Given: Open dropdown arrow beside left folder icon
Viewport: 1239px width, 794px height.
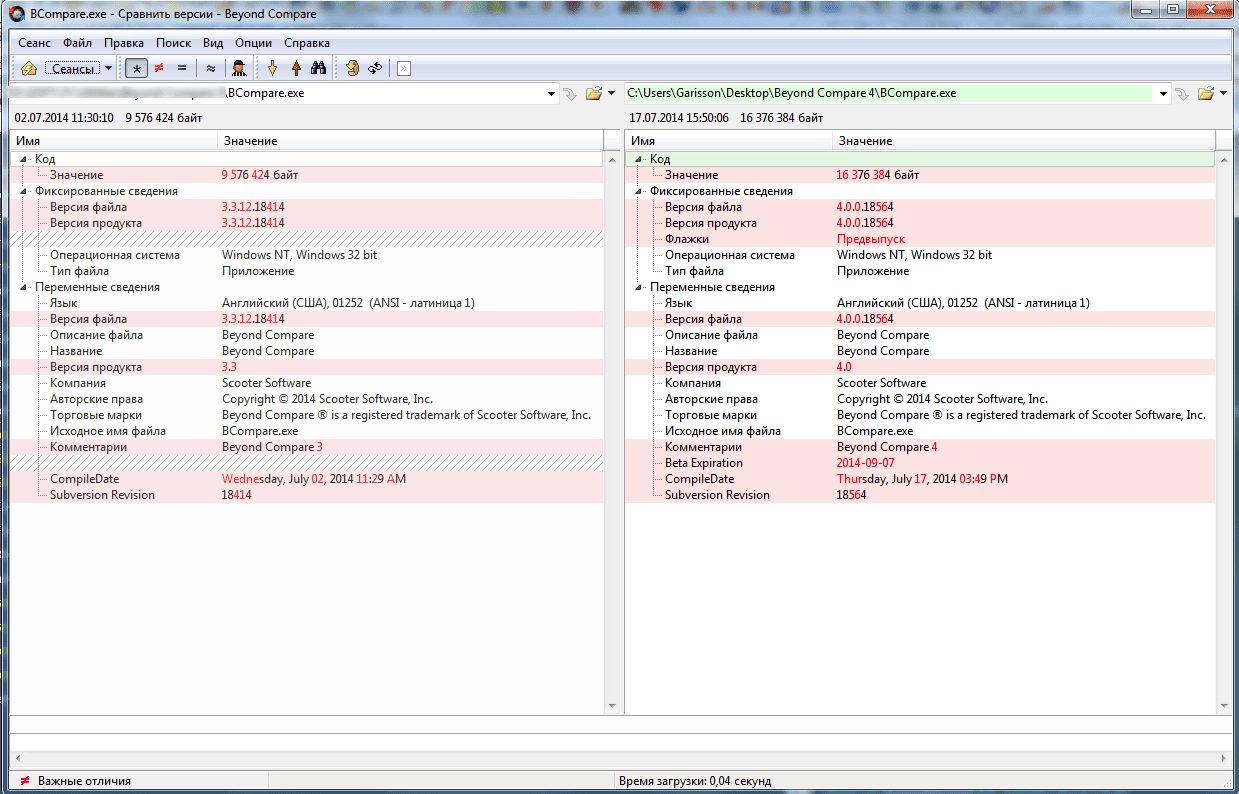Looking at the screenshot, I should 612,94.
